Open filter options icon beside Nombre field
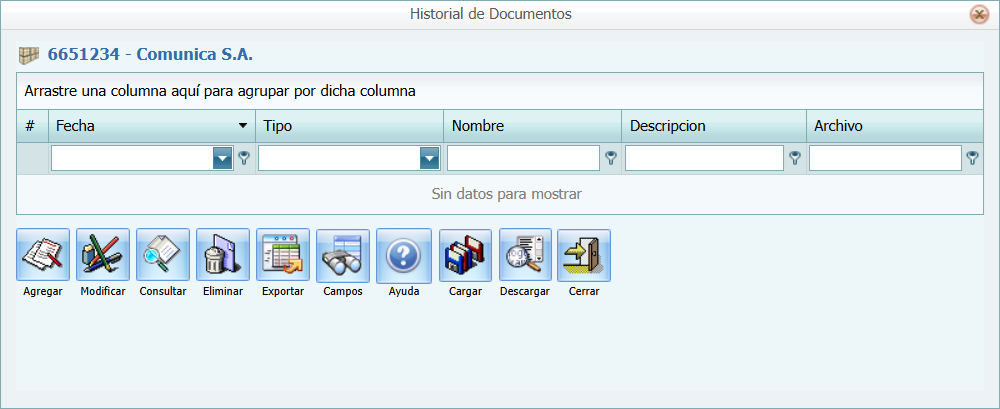 click(x=610, y=158)
